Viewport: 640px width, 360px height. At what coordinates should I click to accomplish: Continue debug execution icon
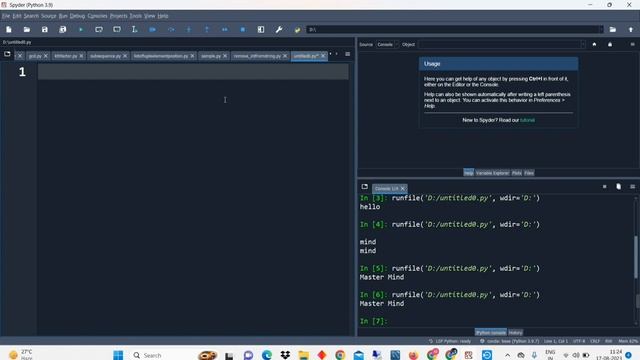click(x=224, y=29)
